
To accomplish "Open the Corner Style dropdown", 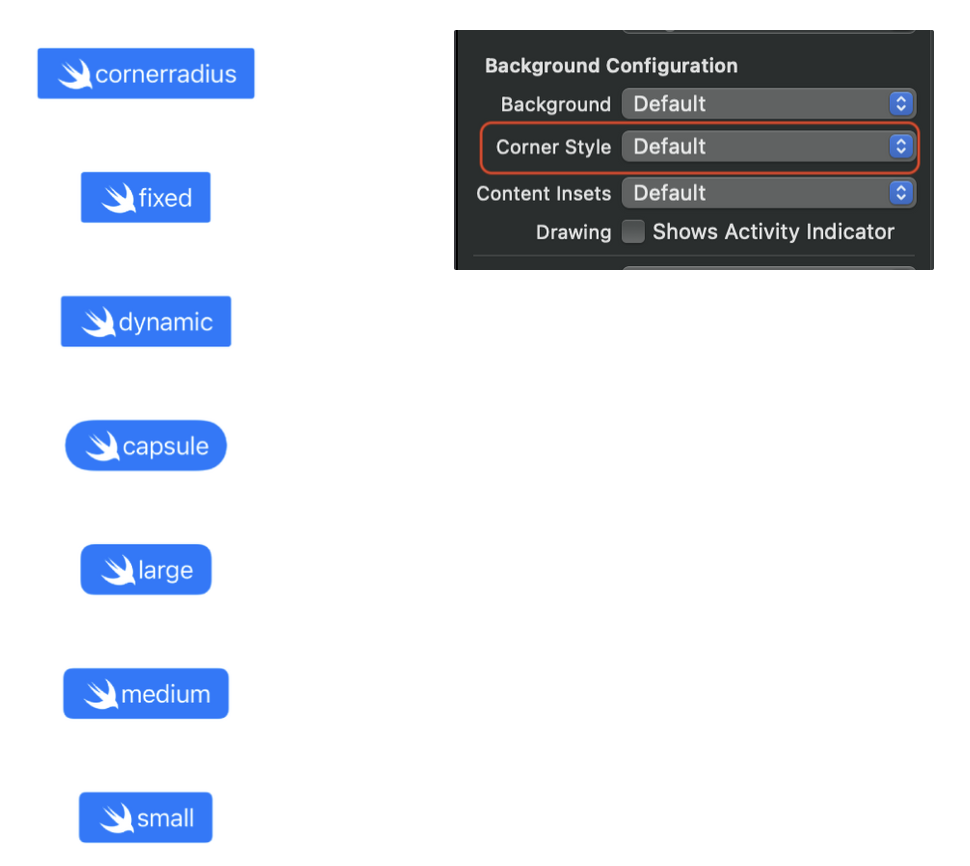I will coord(768,147).
